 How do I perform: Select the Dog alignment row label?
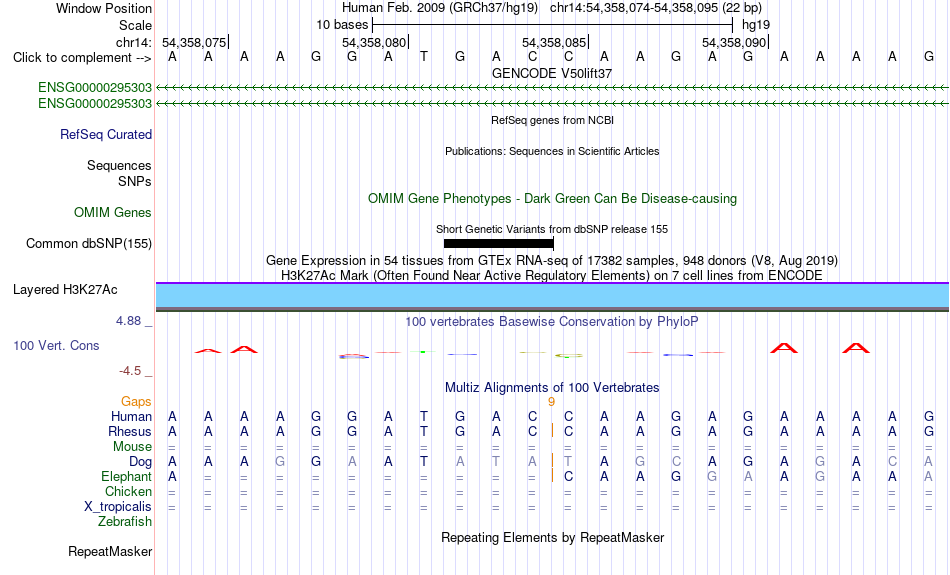click(140, 462)
